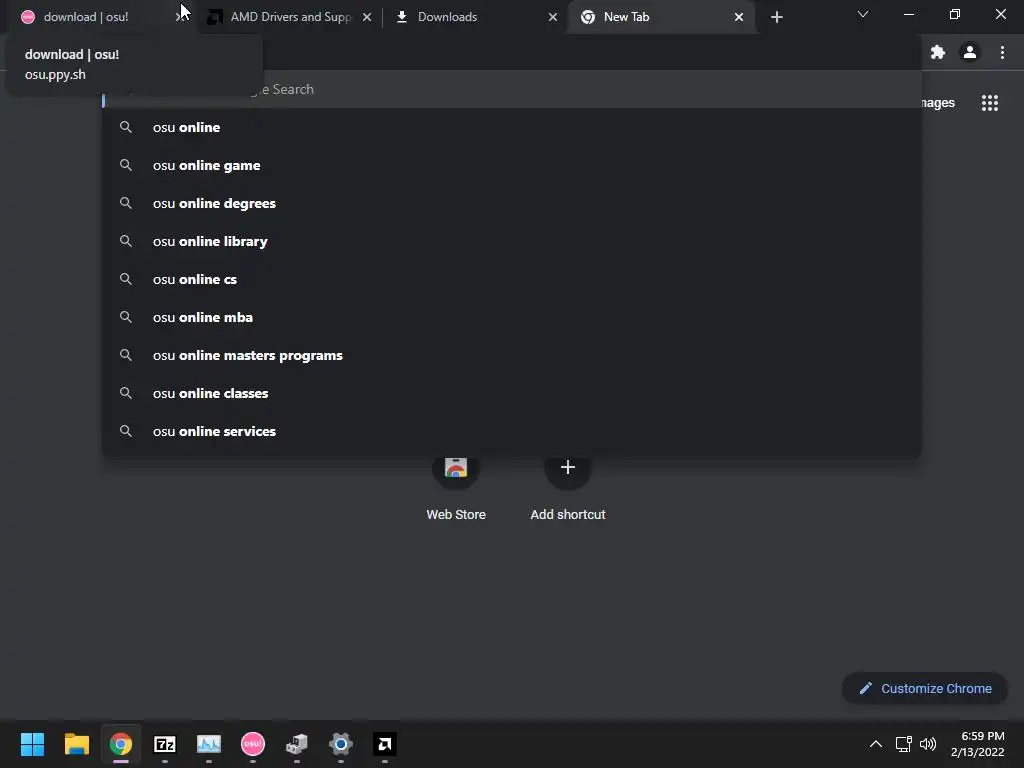1024x768 pixels.
Task: Open the Extensions puzzle icon
Action: 938,52
